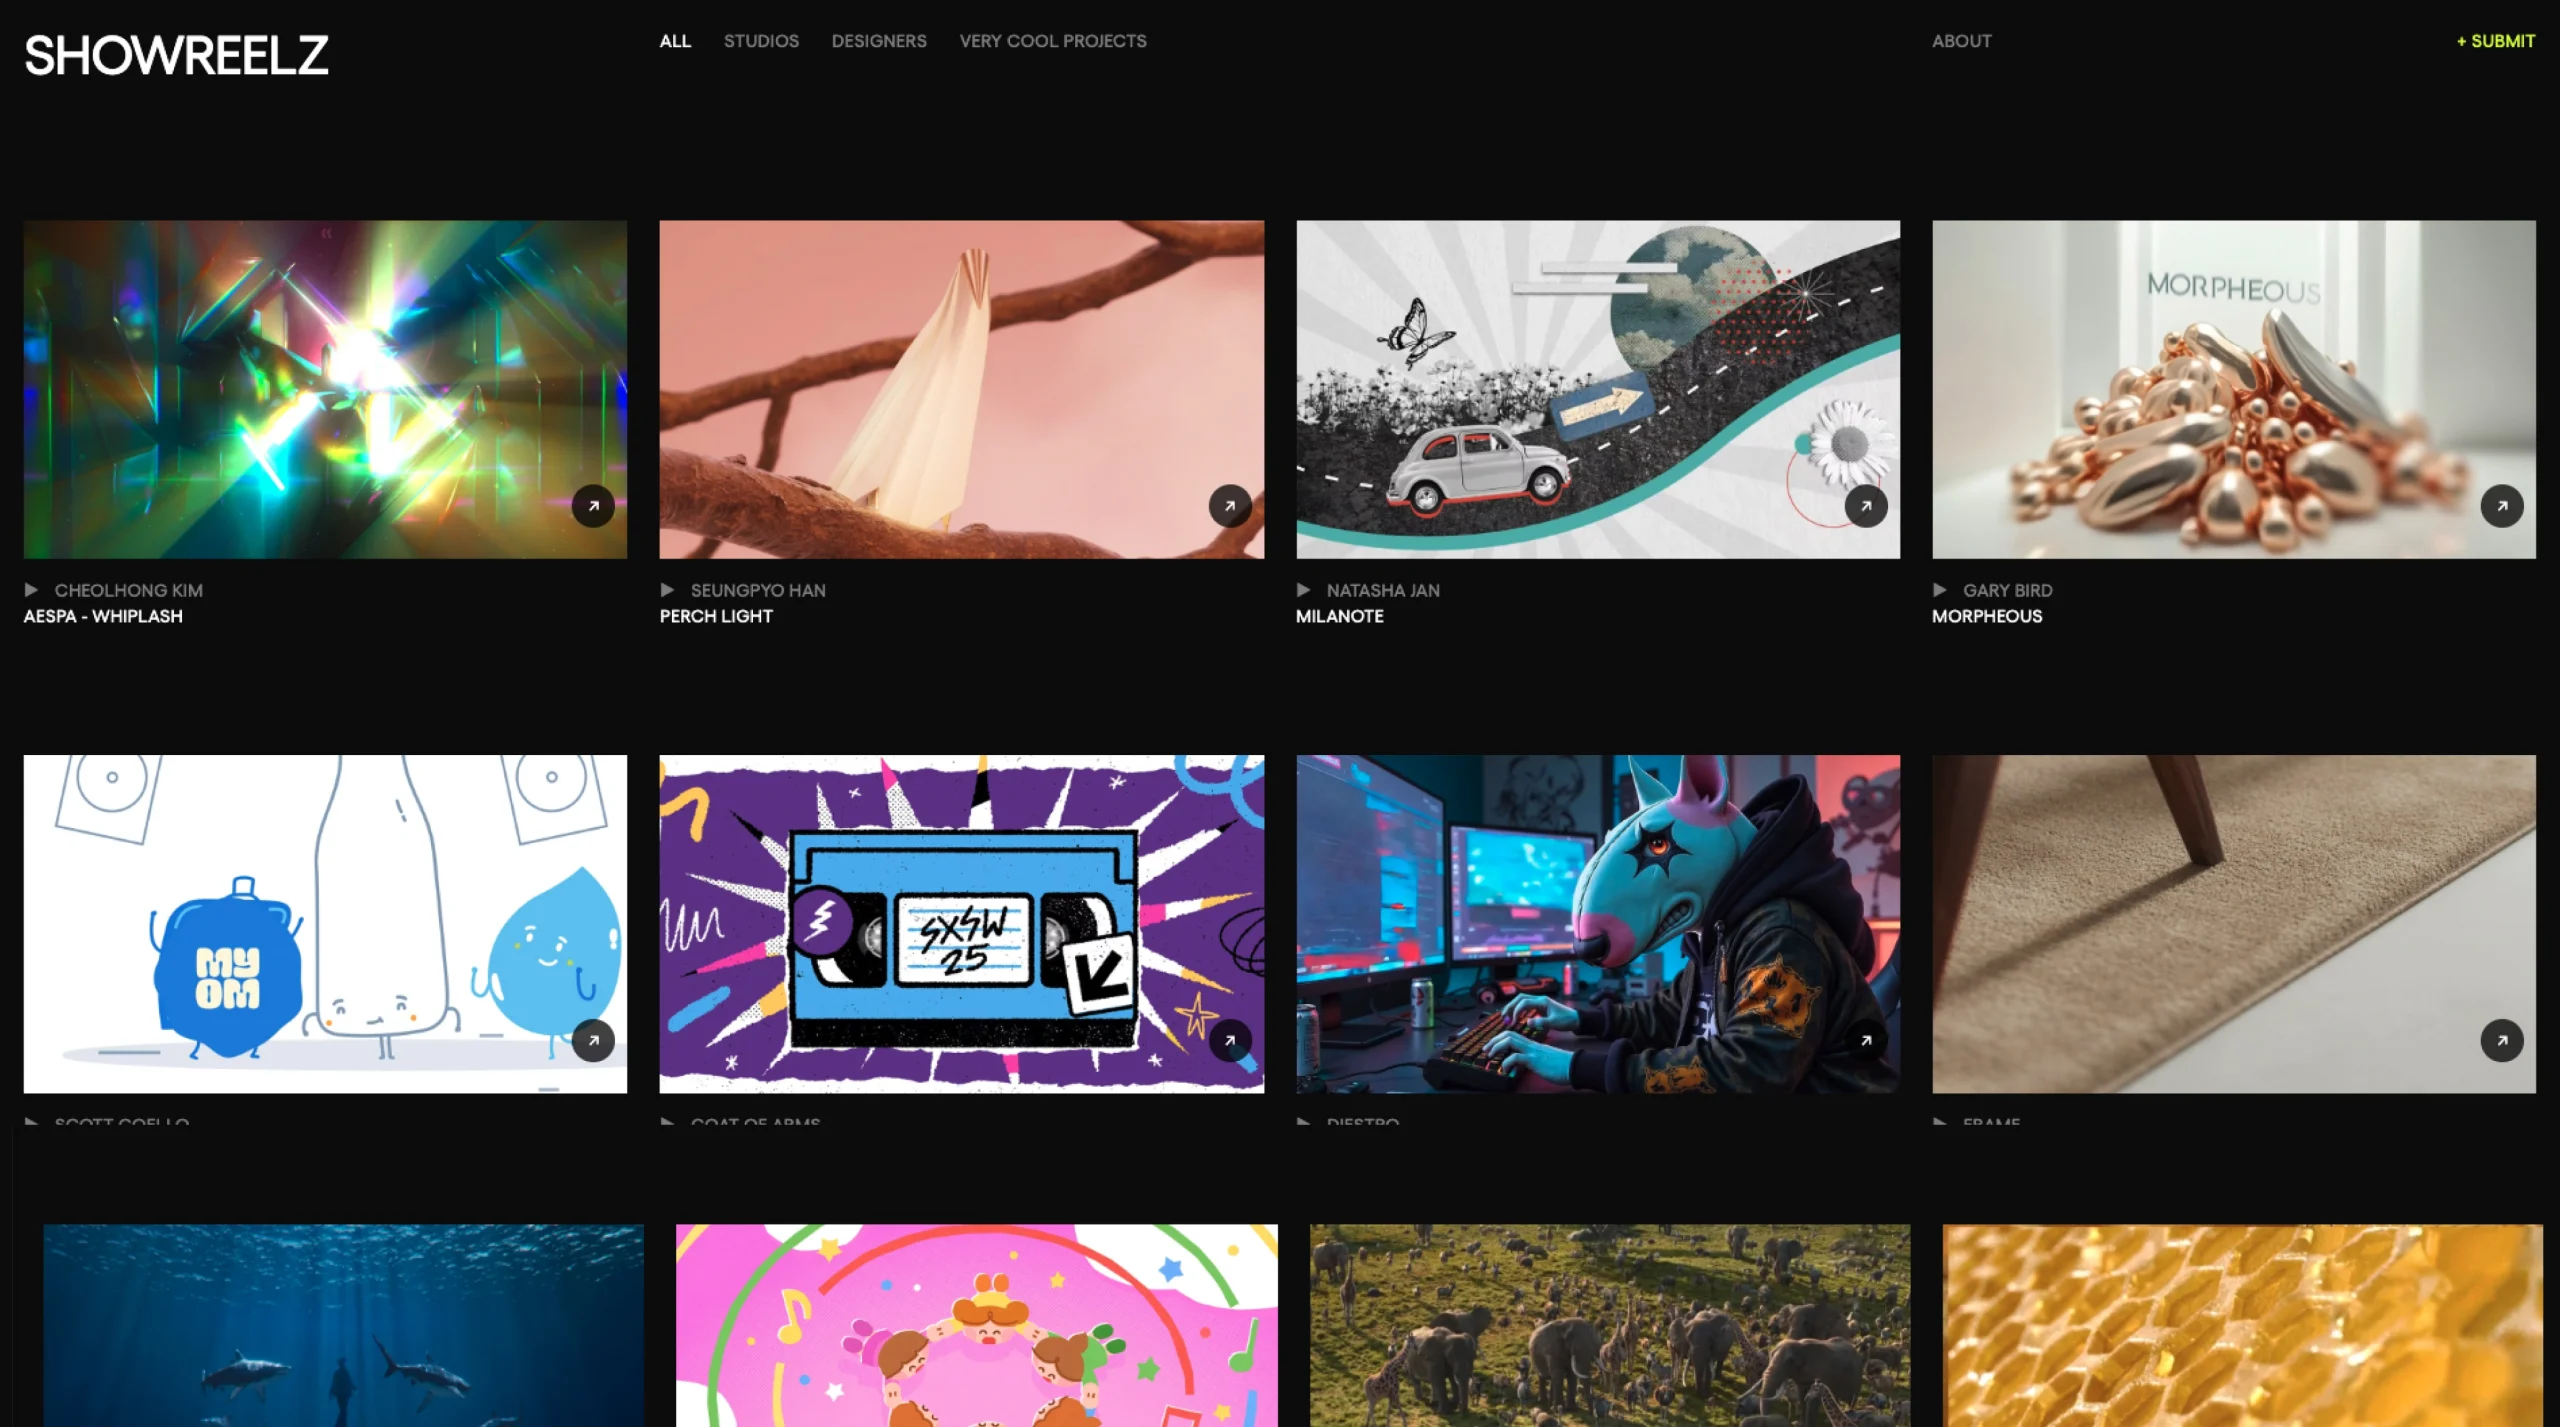Open Morpheous title link
Image resolution: width=2560 pixels, height=1427 pixels.
[x=1987, y=616]
